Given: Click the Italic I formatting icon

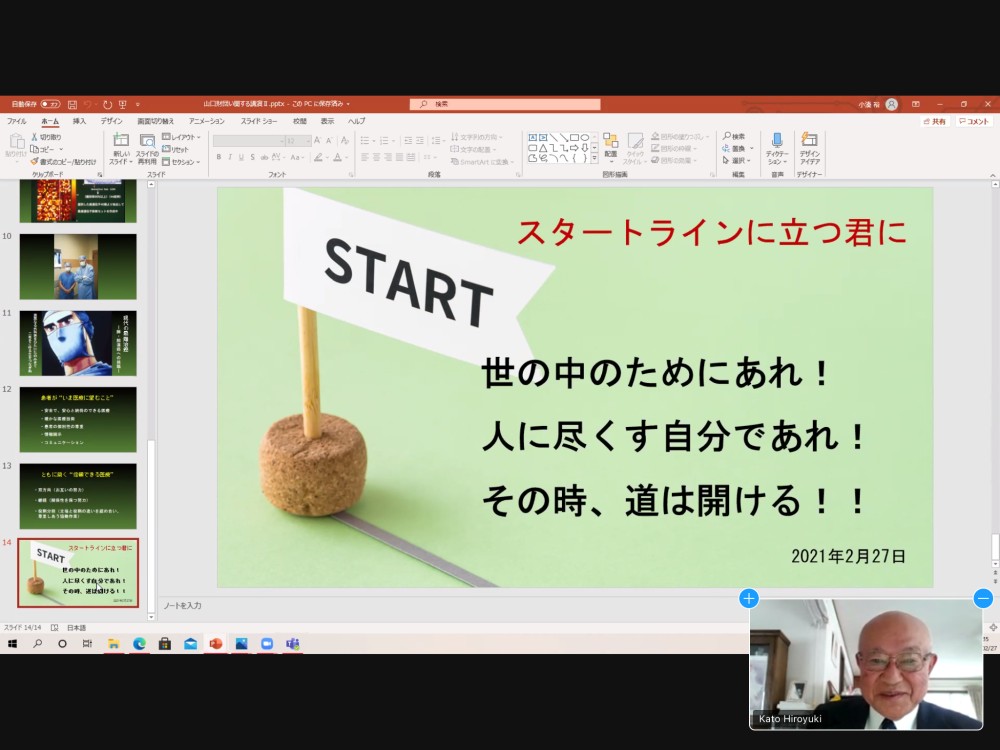Looking at the screenshot, I should 230,157.
